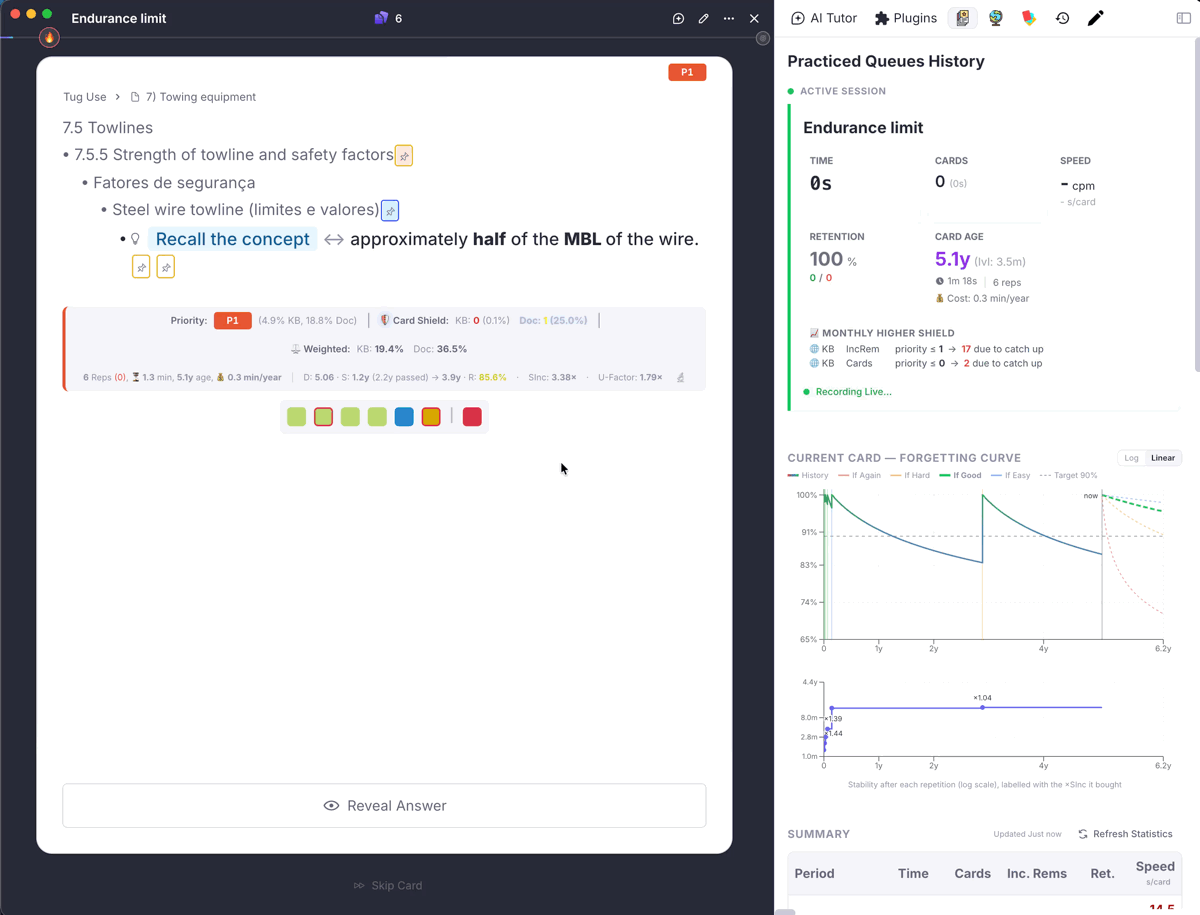Click the 'now' marker on forgetting curve
The width and height of the screenshot is (1200, 915).
pos(1091,496)
